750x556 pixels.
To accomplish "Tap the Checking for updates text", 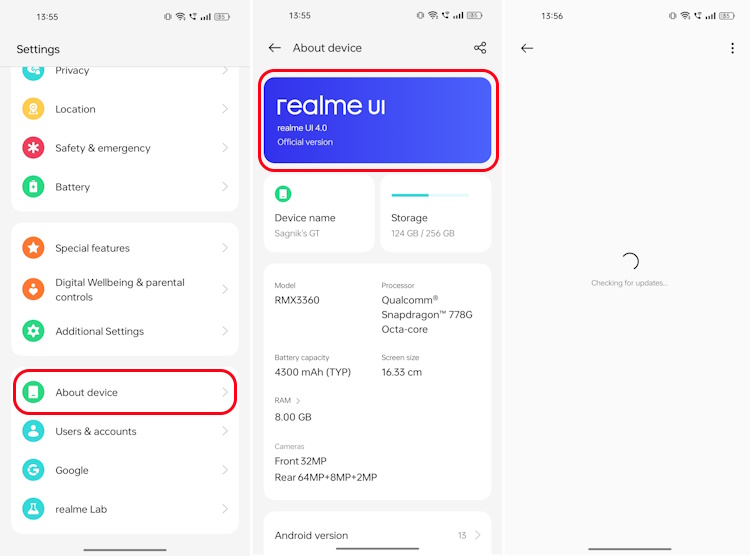I will coord(629,283).
